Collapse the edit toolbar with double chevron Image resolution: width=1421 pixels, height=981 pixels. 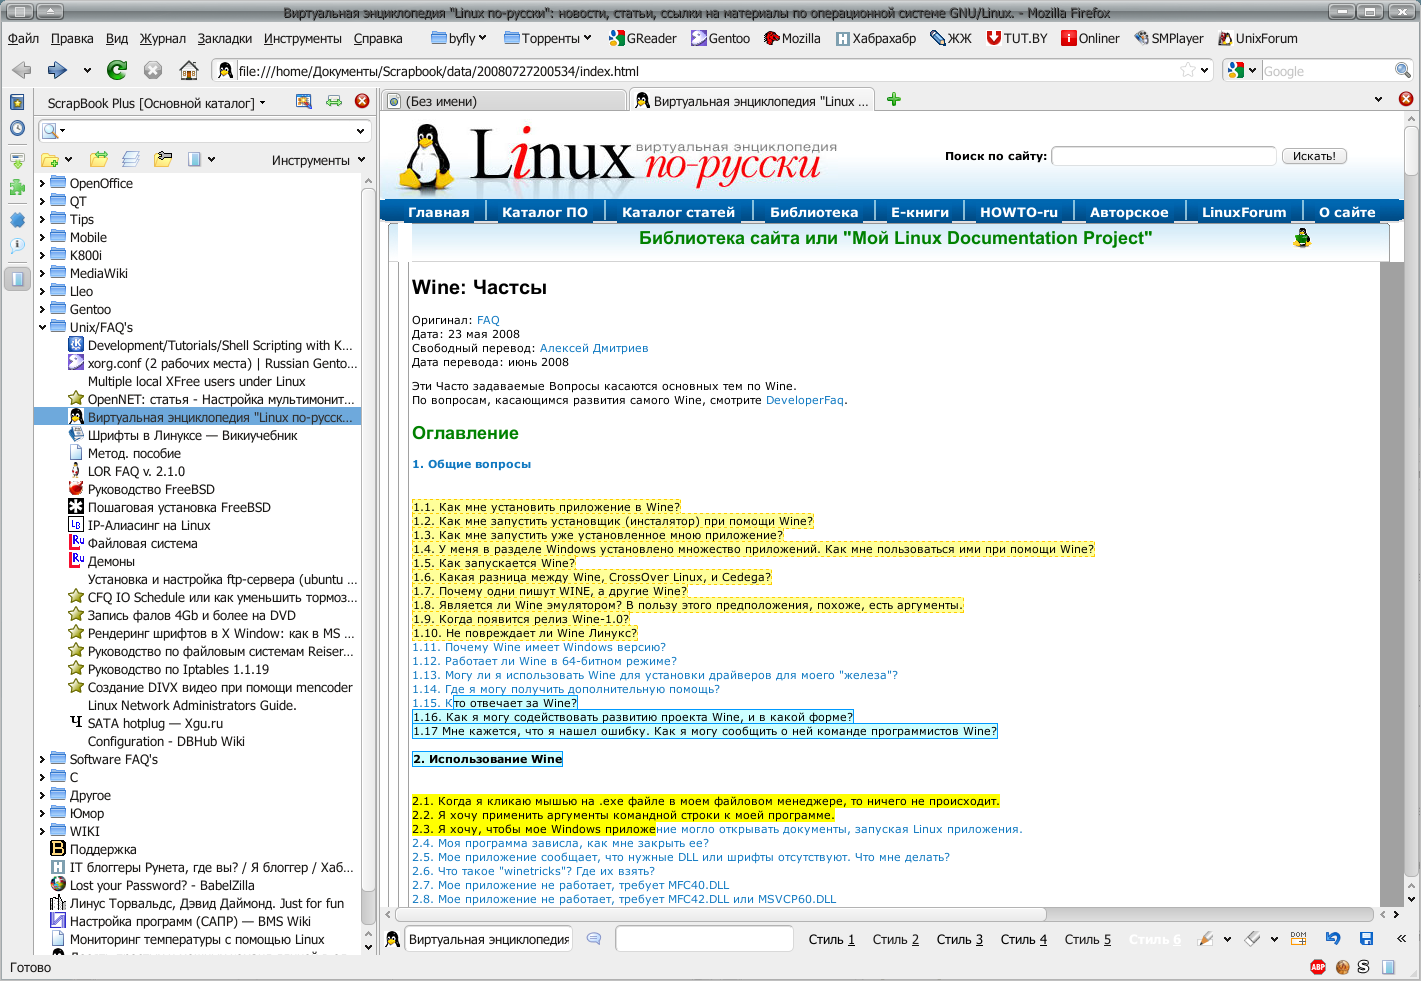click(1401, 939)
